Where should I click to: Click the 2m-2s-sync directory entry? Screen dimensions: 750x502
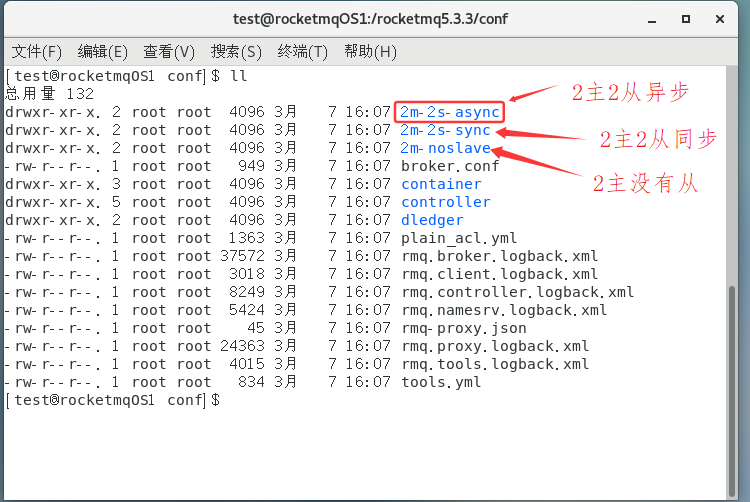coord(445,130)
